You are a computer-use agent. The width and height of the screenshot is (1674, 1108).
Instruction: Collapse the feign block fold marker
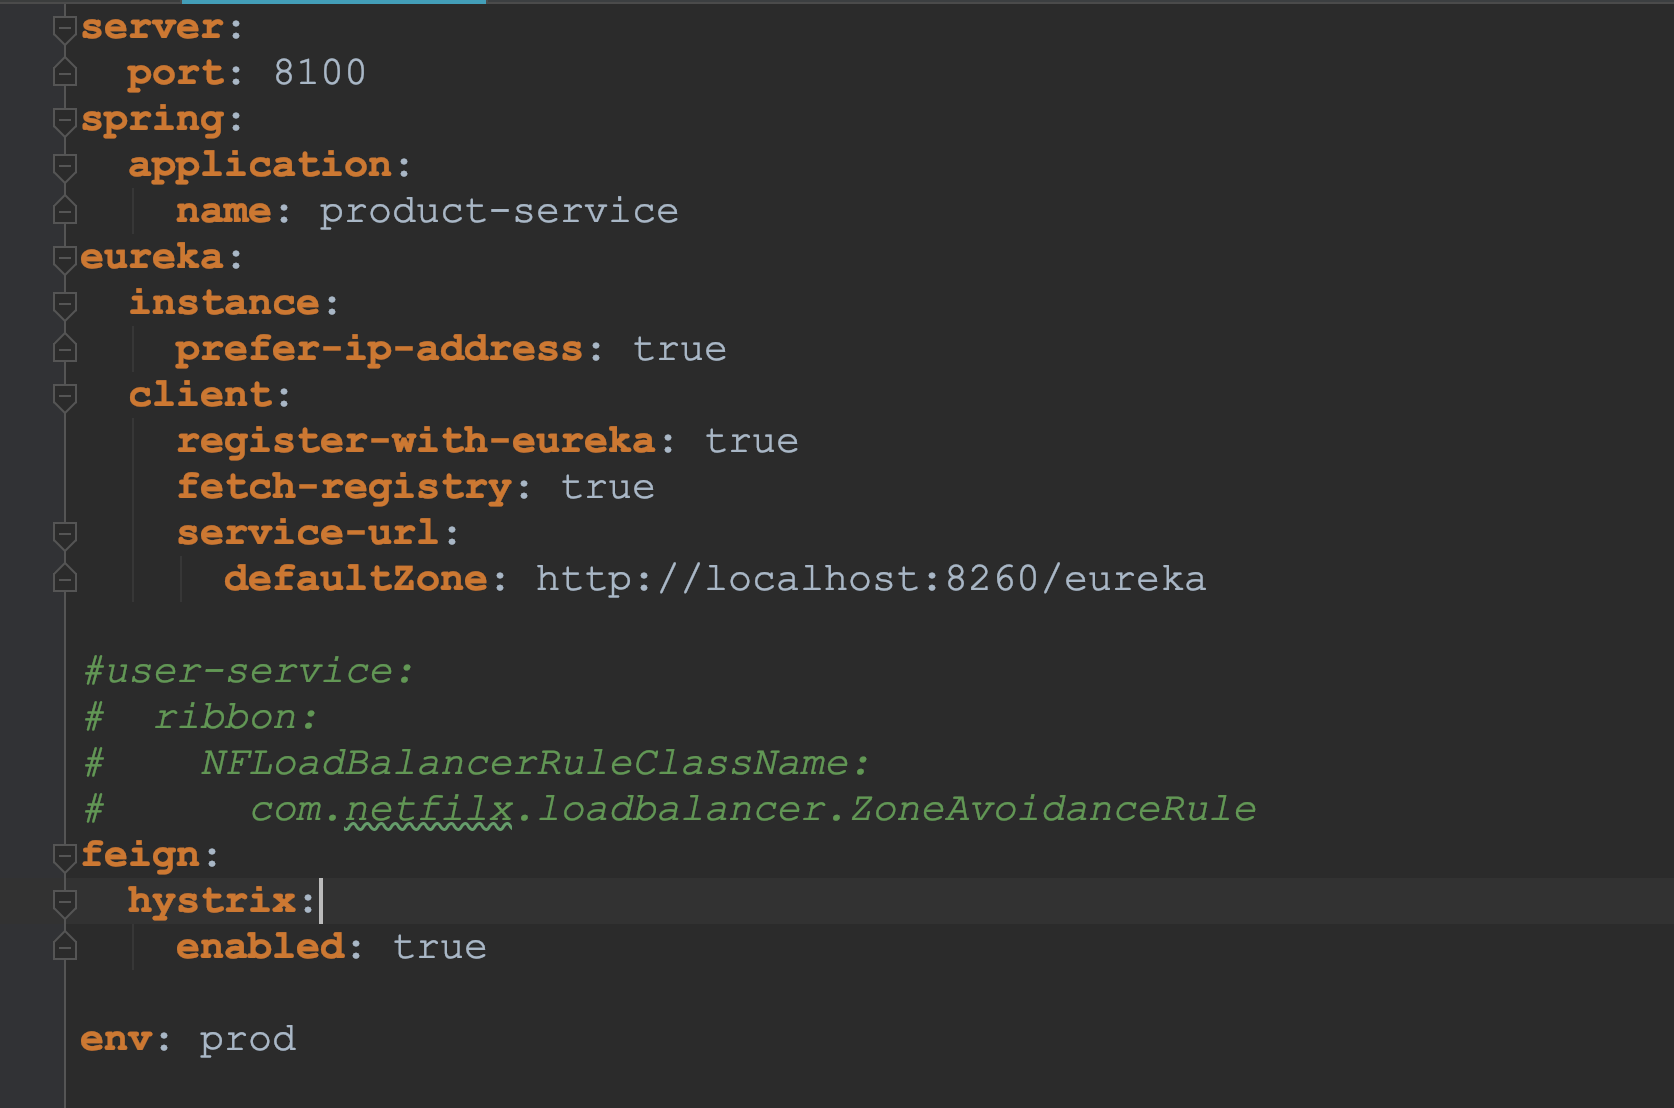click(65, 856)
